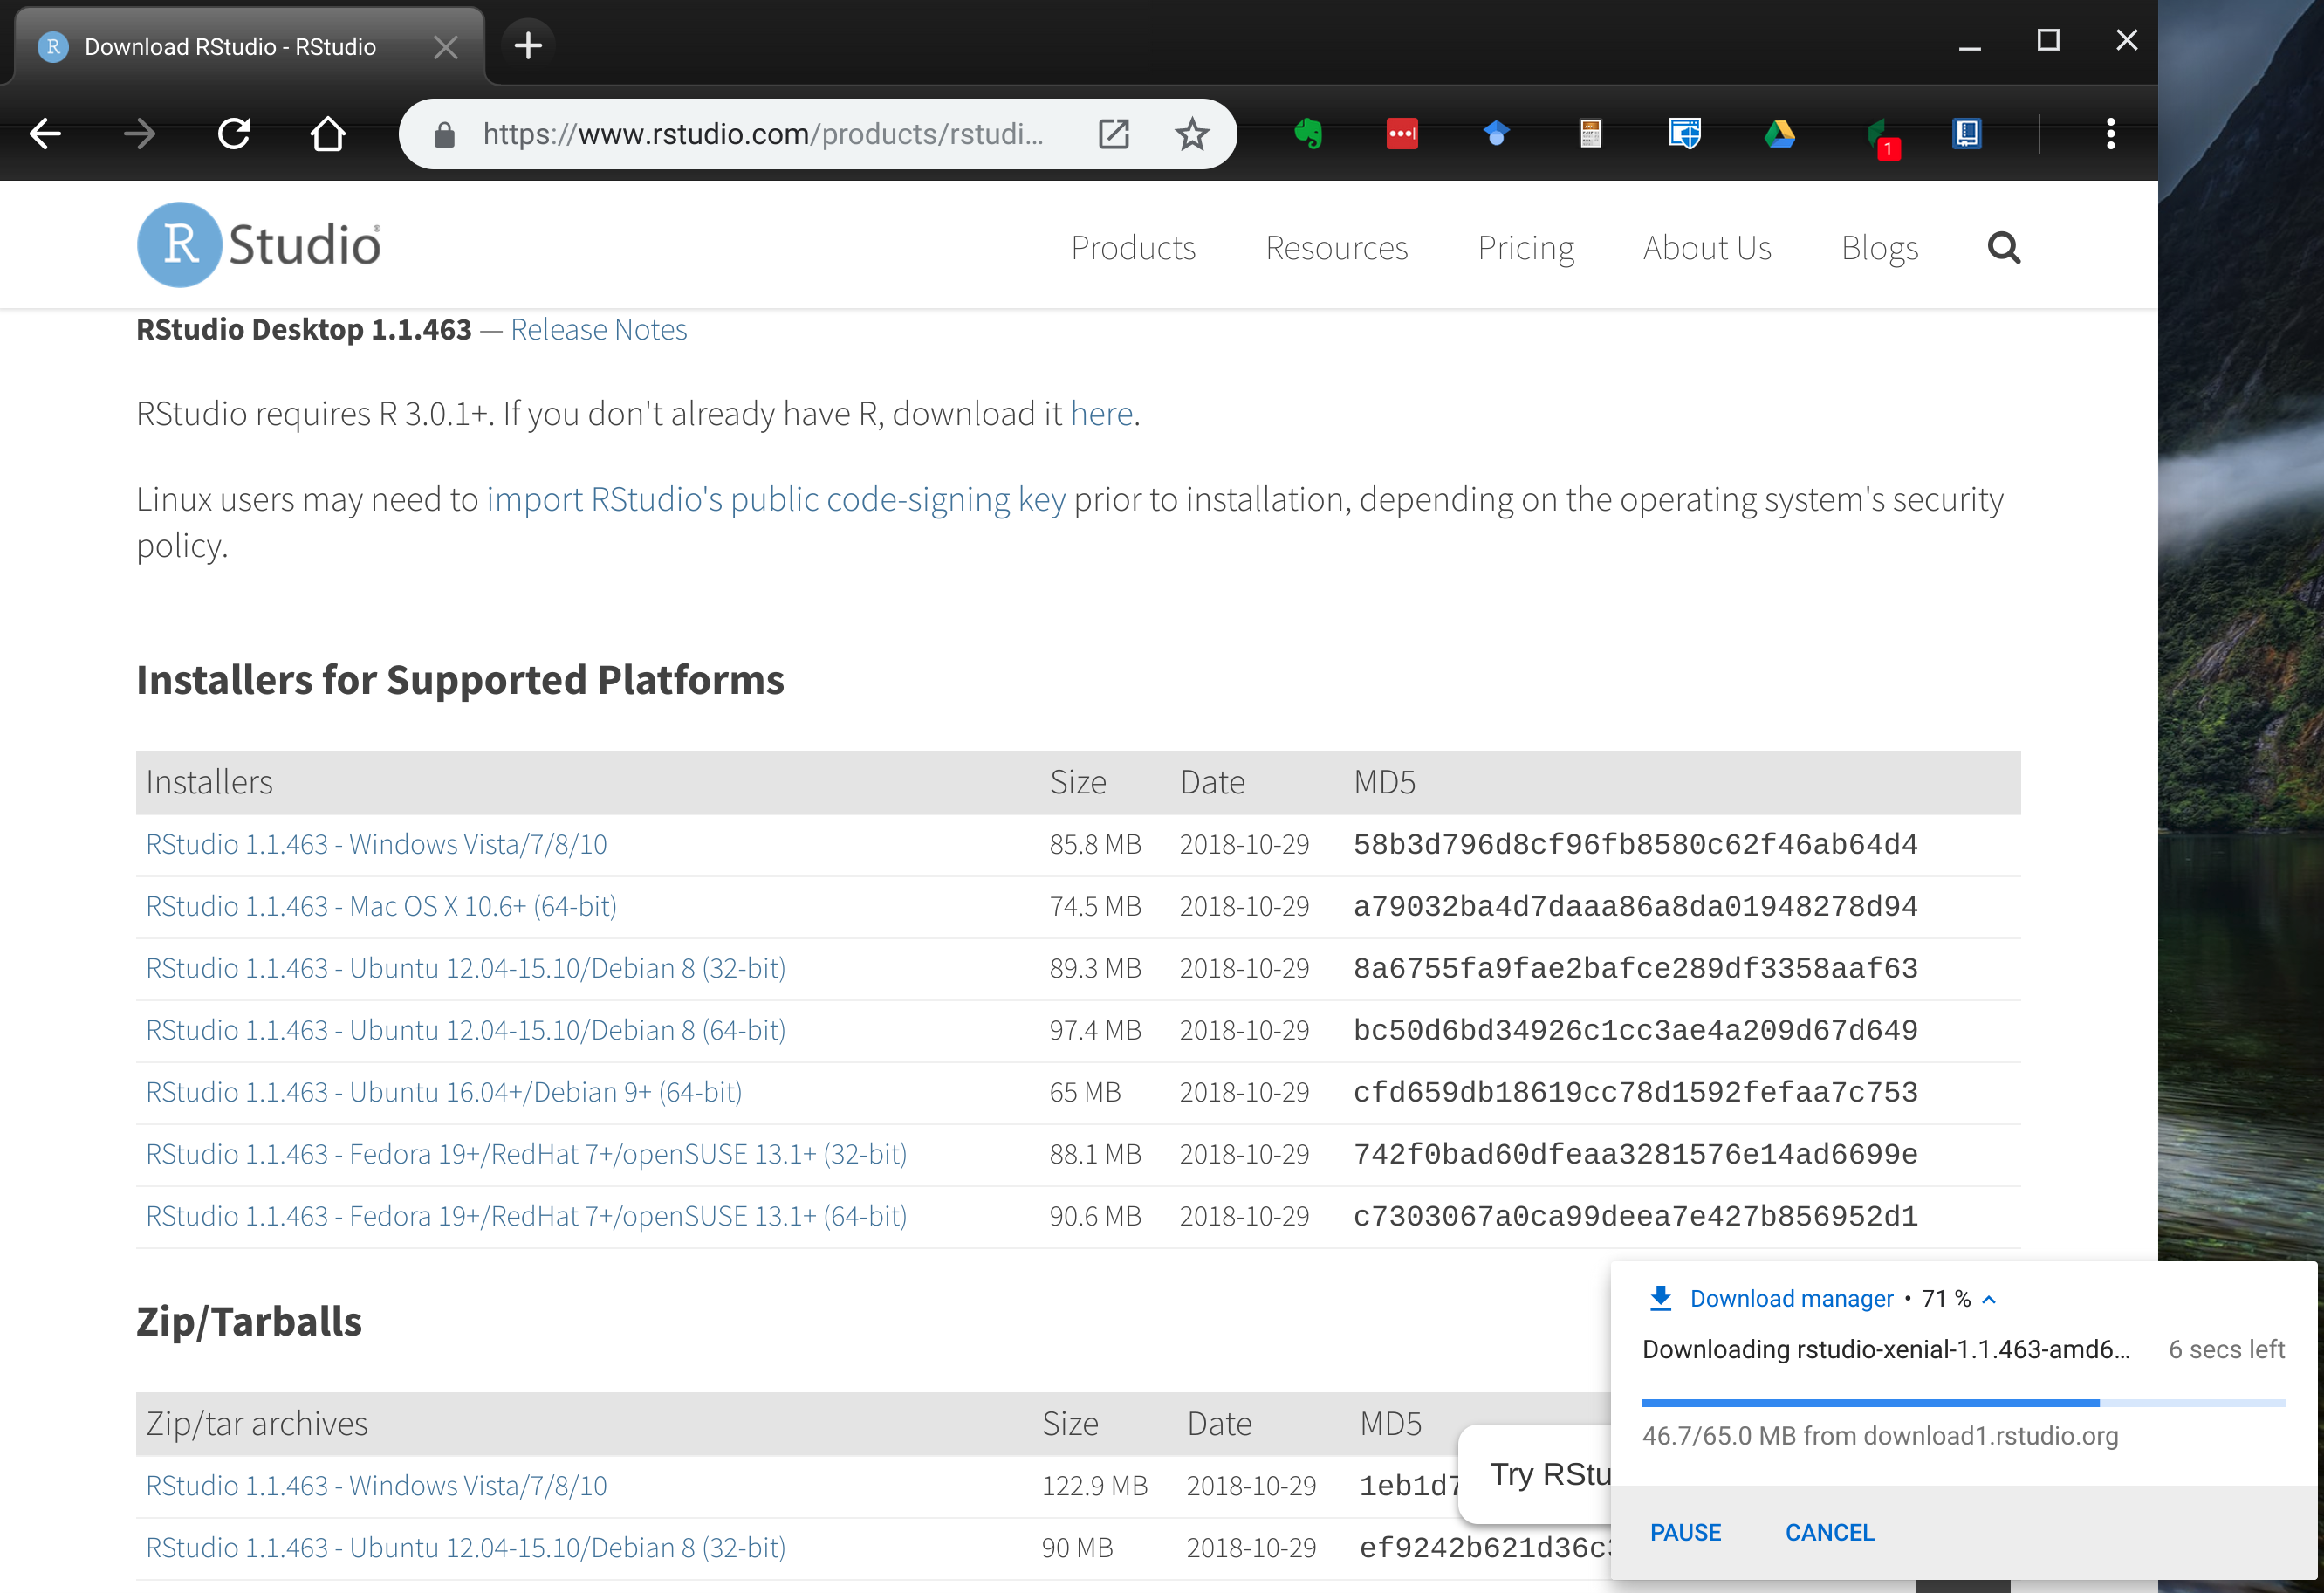Click the download progress bar

pos(1963,1403)
